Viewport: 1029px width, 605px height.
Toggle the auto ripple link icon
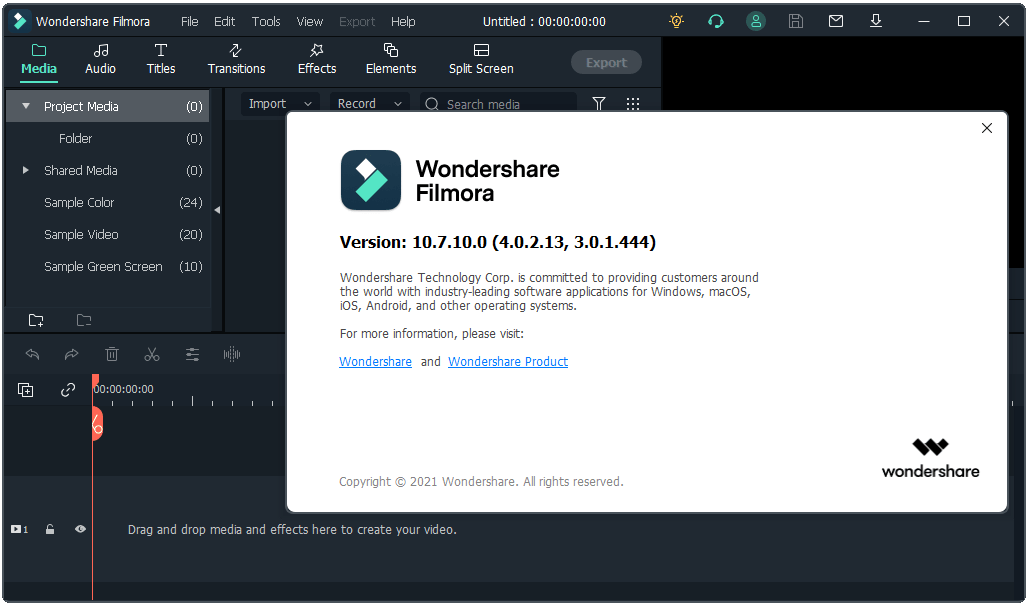pos(68,390)
